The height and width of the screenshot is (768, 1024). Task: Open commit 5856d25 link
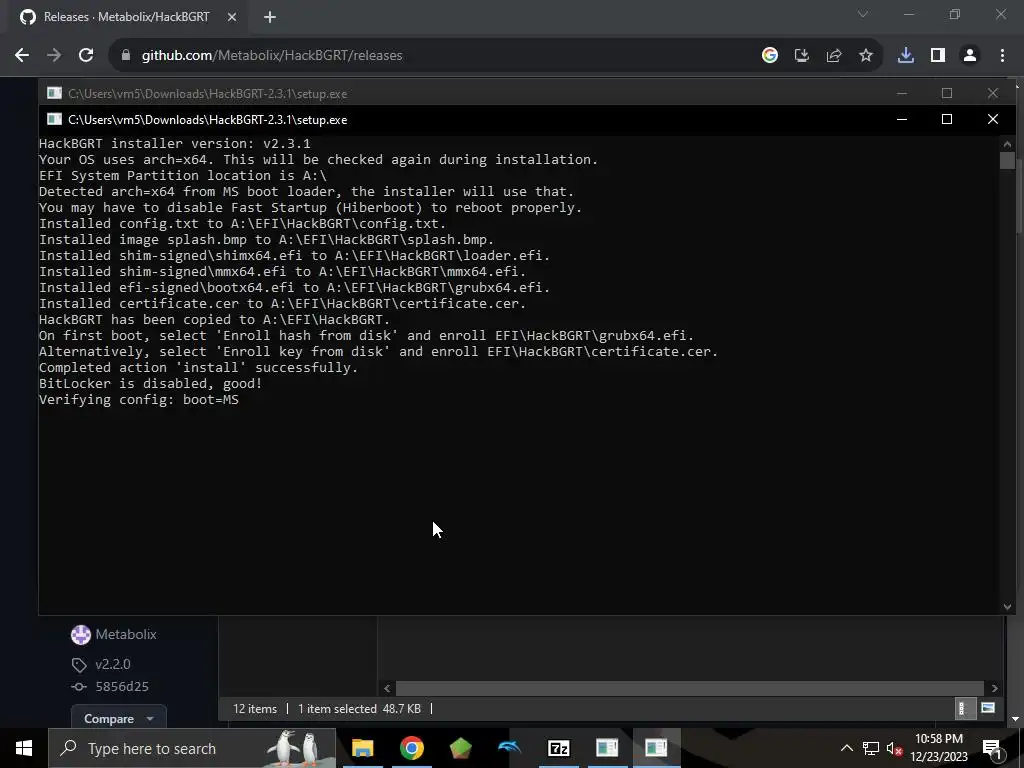point(122,686)
